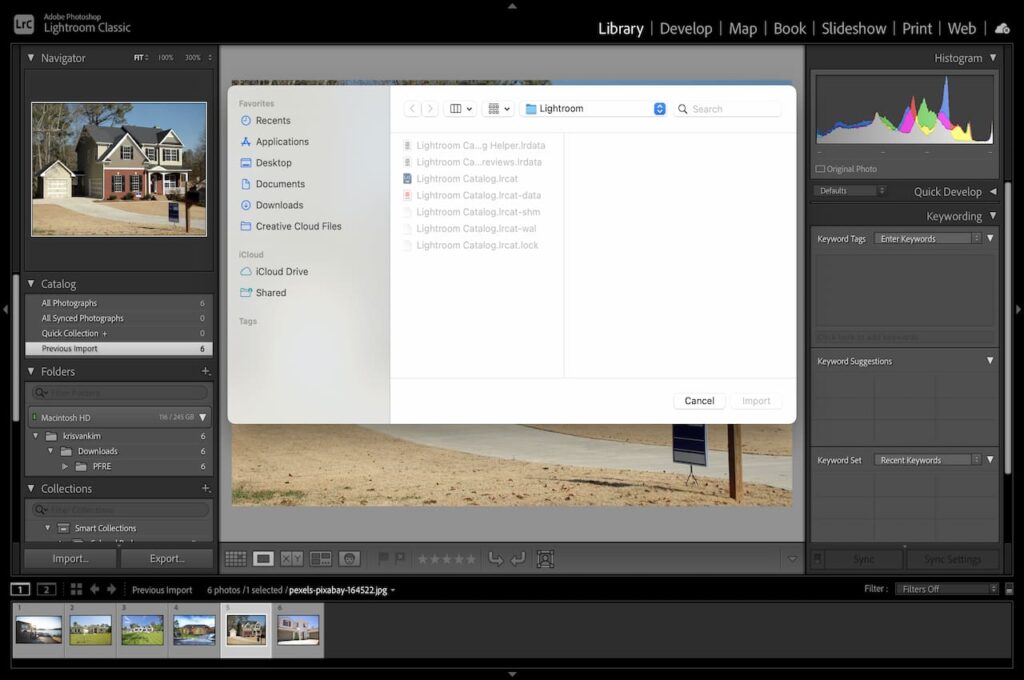Viewport: 1024px width, 680px height.
Task: Click the Lrc application logo
Action: pos(24,24)
